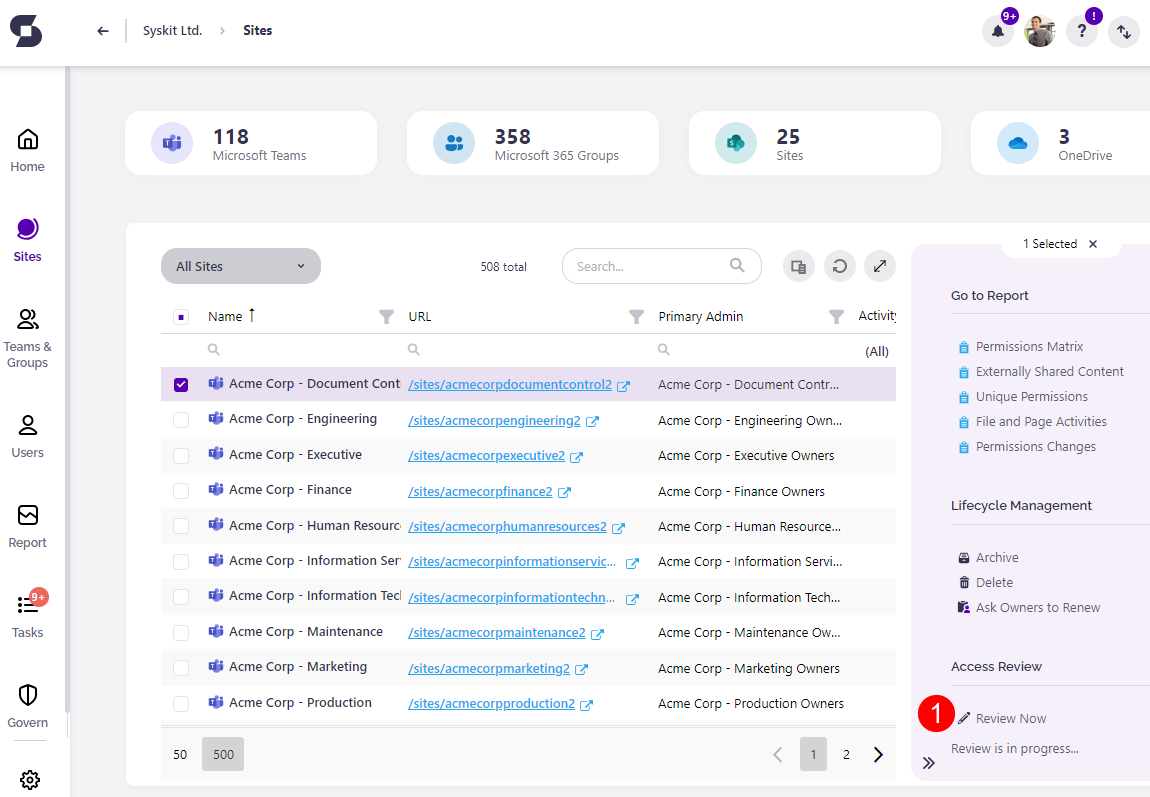The height and width of the screenshot is (797, 1150).
Task: Click the back arrow in the header
Action: pos(102,31)
